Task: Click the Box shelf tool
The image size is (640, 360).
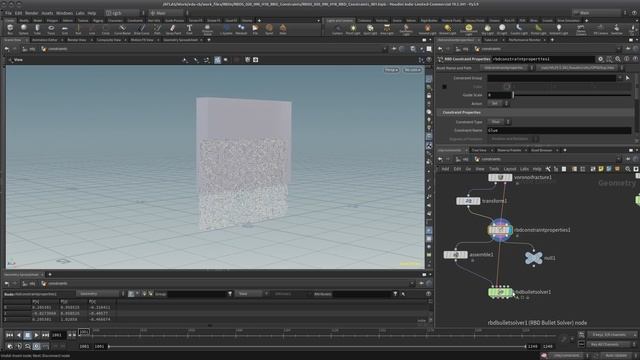Action: 10,29
